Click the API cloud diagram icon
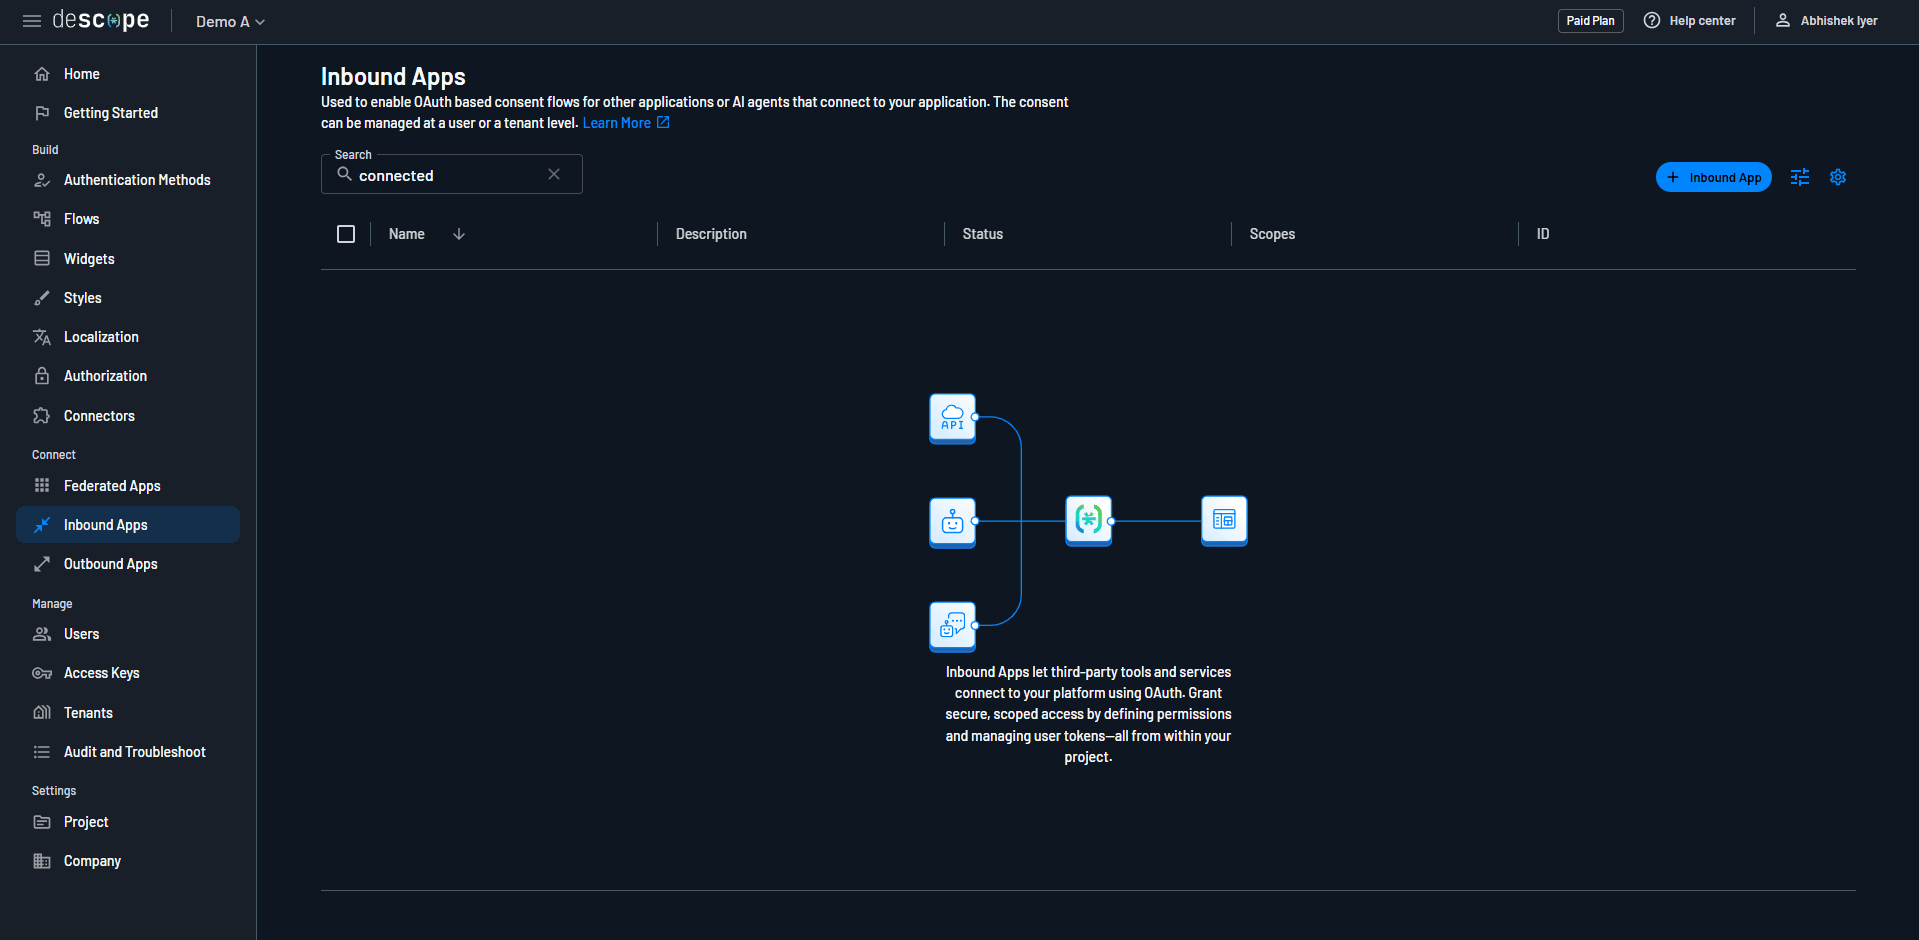 click(x=952, y=418)
